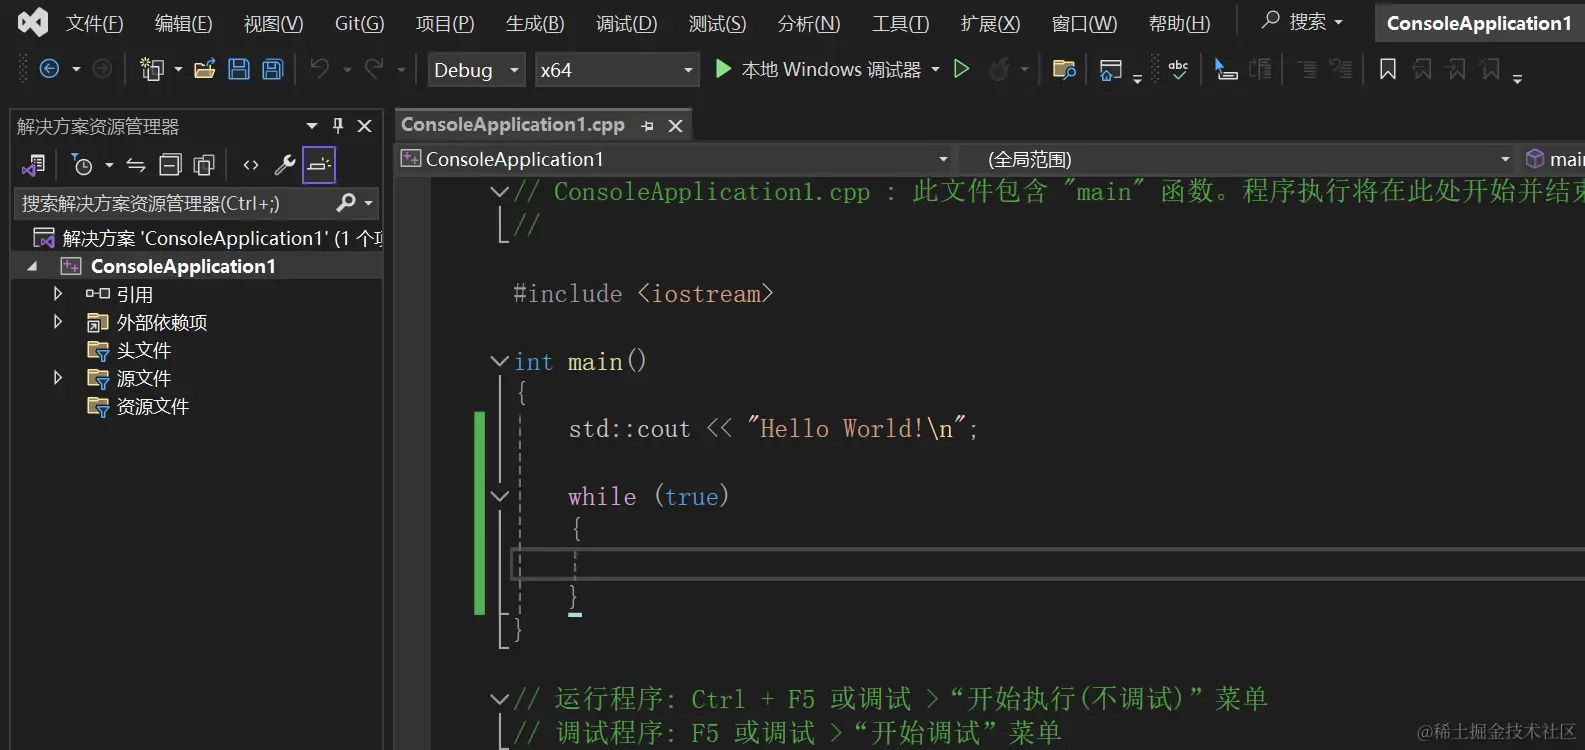Sync with active document arrows icon
This screenshot has height=750, width=1585.
(x=136, y=165)
